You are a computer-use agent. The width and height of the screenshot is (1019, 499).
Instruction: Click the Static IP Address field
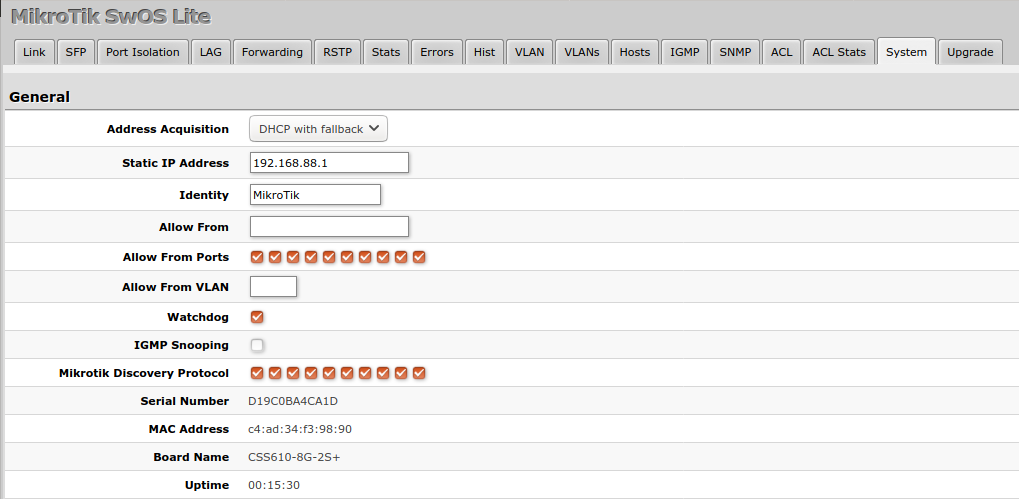(329, 162)
